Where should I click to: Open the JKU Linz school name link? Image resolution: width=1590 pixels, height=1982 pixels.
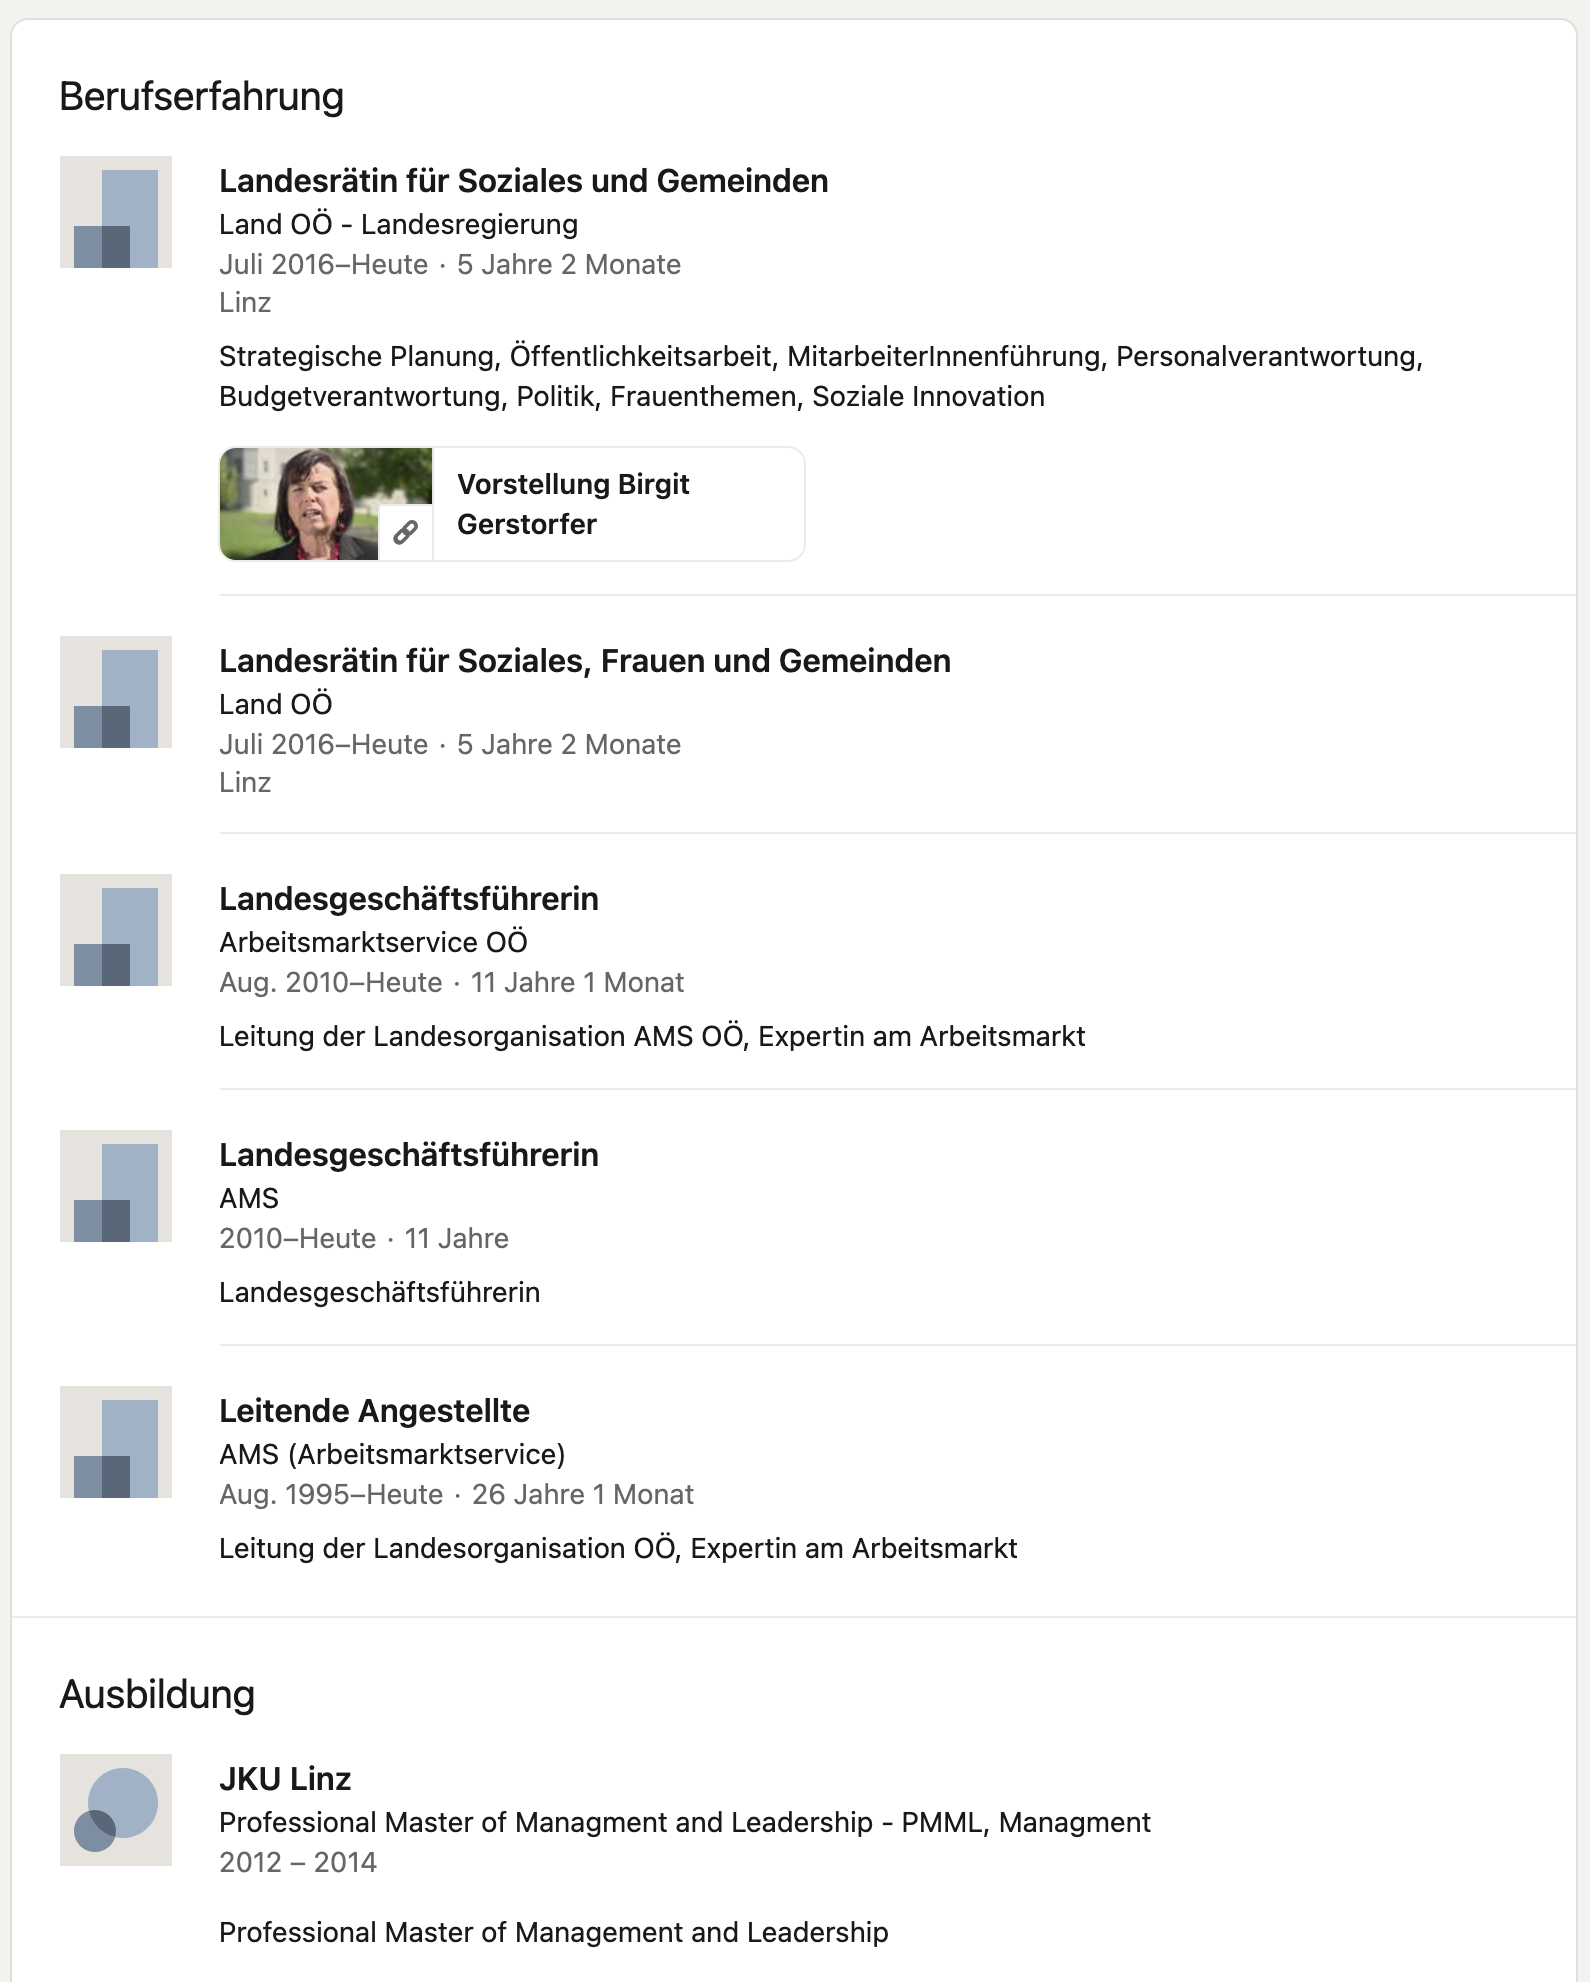(285, 1779)
